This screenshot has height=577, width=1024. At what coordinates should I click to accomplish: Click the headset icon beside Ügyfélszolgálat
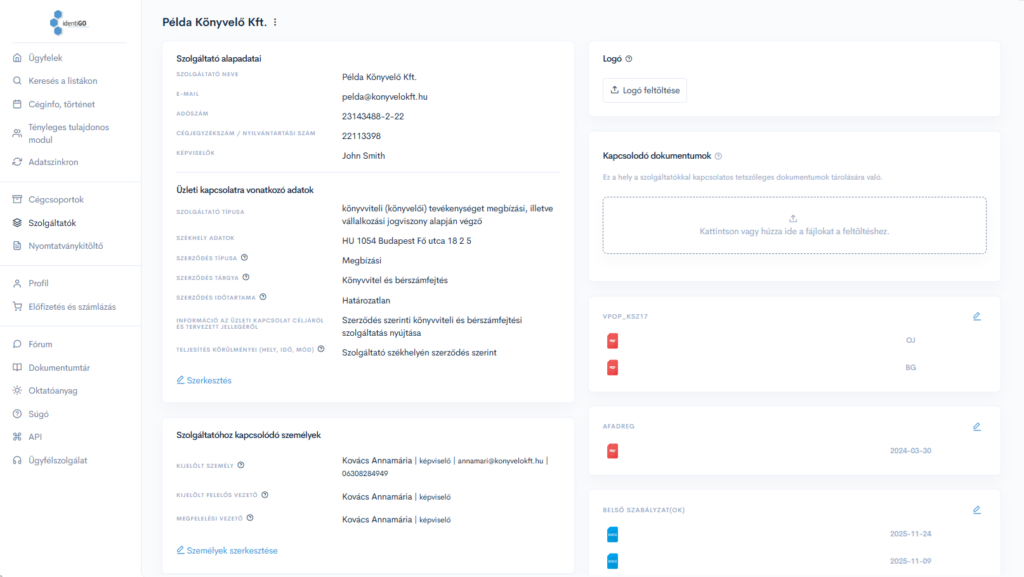(x=17, y=460)
